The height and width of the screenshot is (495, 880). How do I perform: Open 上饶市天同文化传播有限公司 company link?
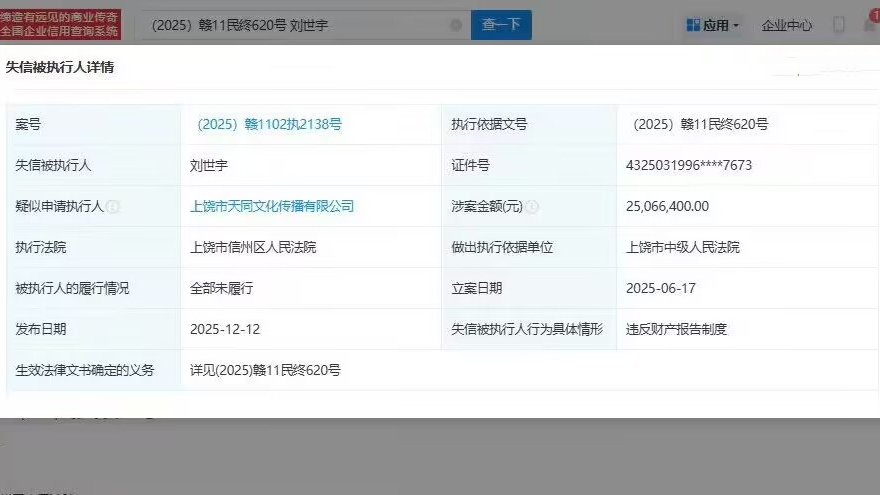coord(272,206)
